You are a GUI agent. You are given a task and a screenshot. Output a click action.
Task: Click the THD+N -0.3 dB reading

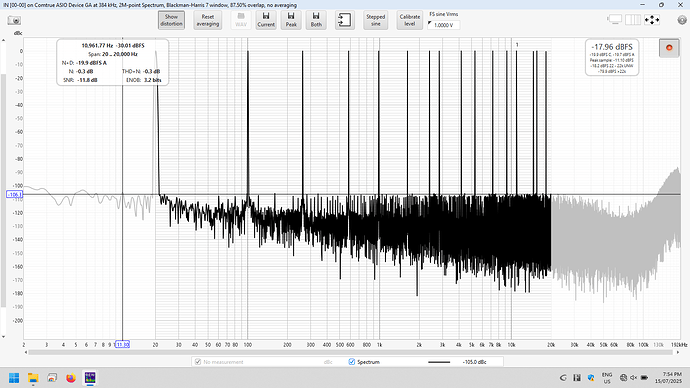pos(141,71)
